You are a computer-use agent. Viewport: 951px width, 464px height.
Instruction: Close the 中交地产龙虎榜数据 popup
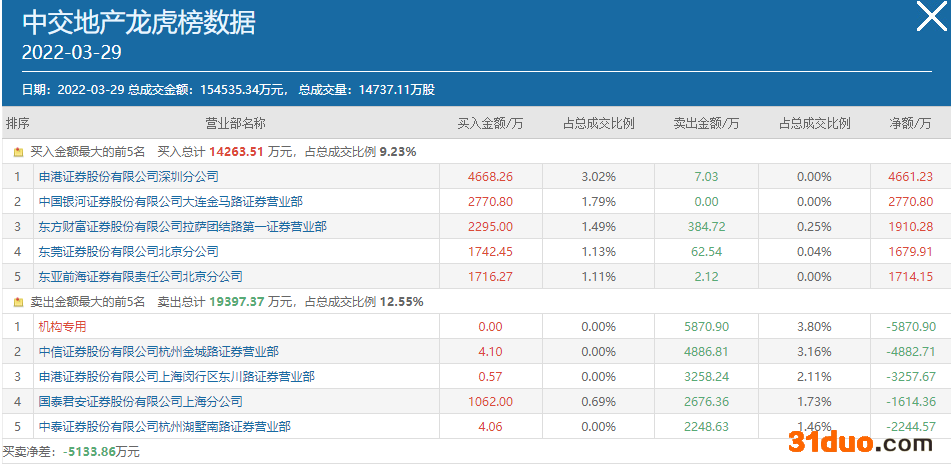click(927, 18)
